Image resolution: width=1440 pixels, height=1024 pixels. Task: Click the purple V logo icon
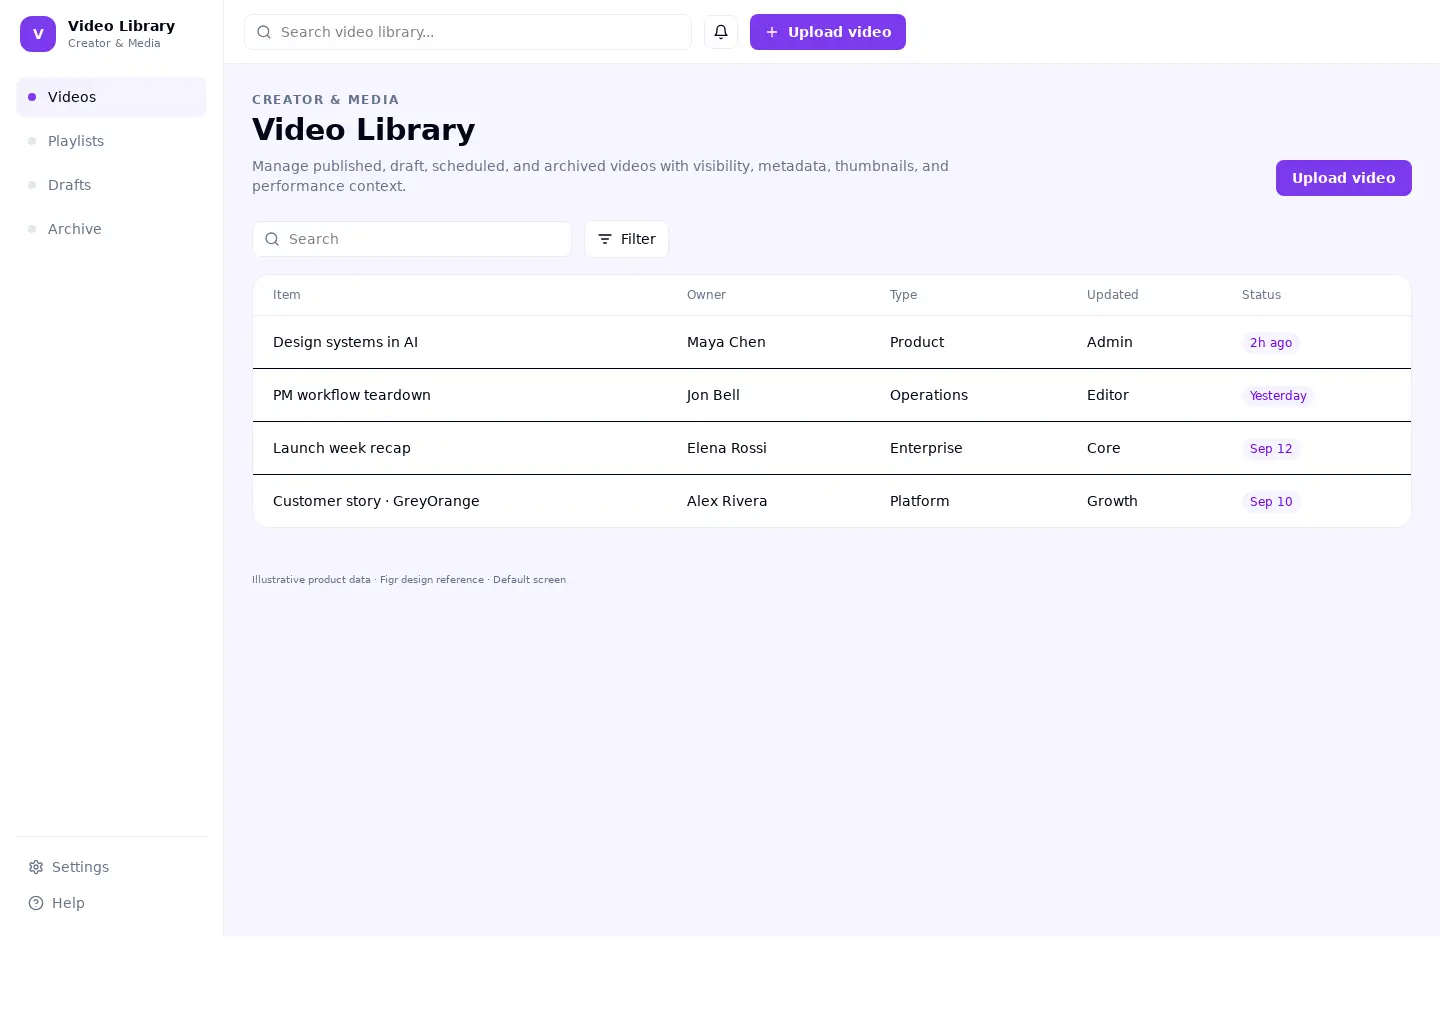pos(38,34)
